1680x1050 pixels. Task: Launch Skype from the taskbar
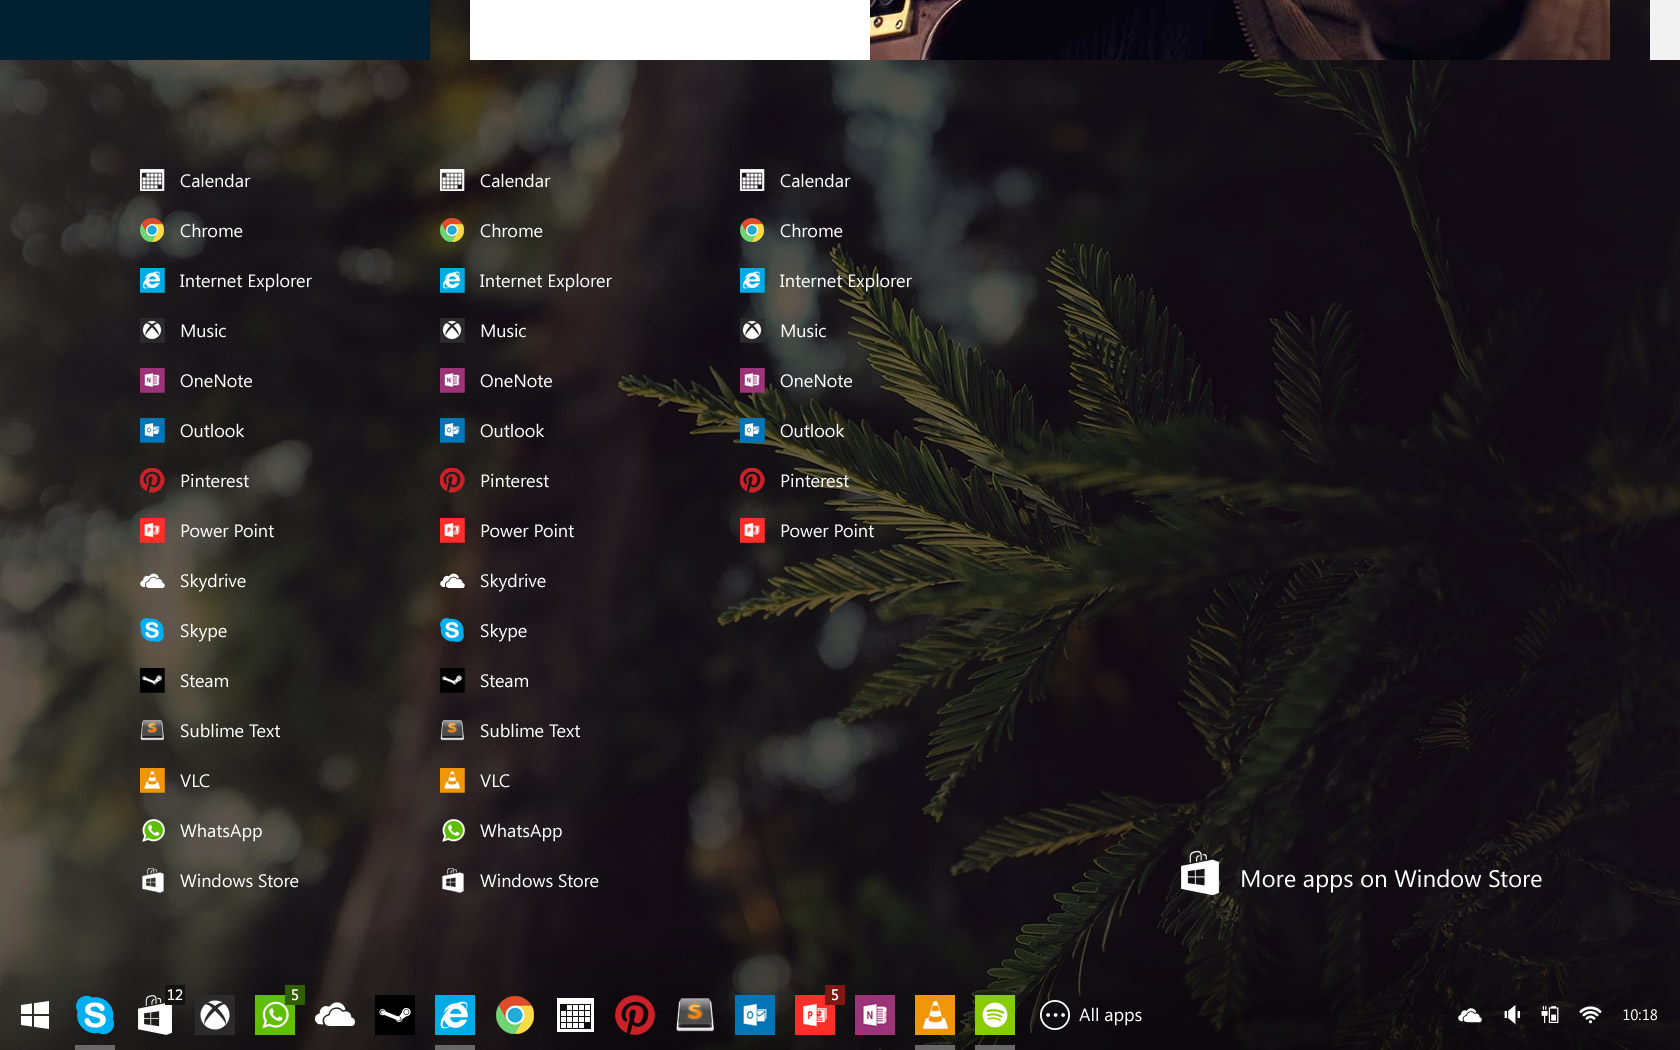pos(95,1015)
